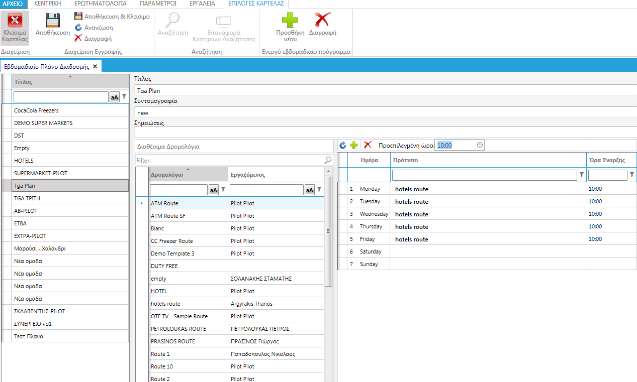637x382 pixels.
Task: Click the route column filter input
Action: [x=179, y=190]
